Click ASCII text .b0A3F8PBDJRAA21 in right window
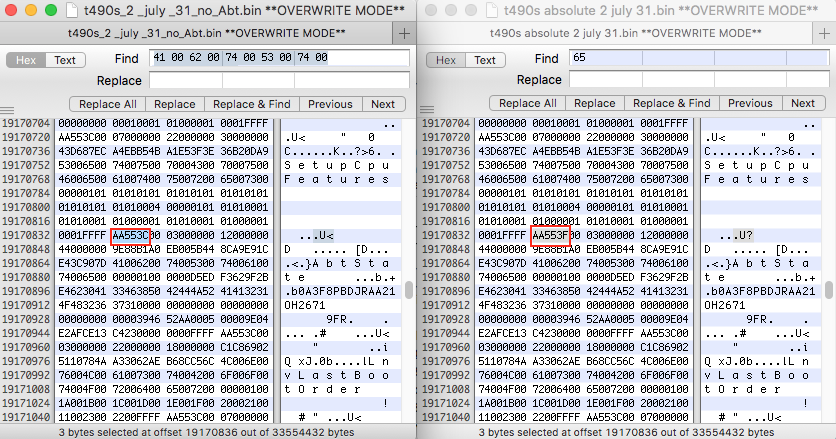This screenshot has width=836, height=439. click(760, 291)
